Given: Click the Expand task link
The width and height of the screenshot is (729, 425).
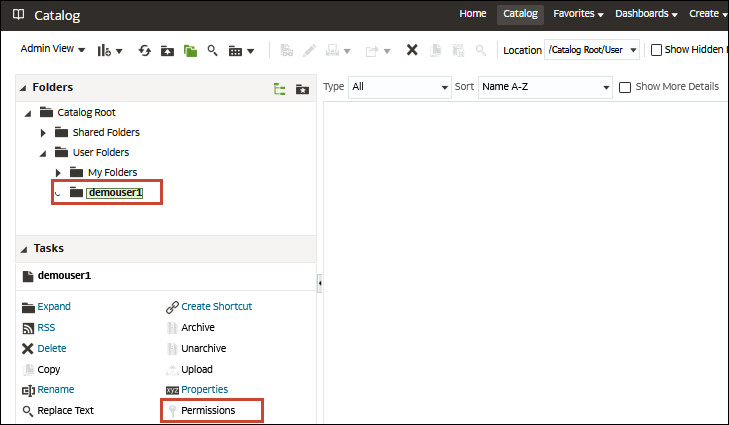Looking at the screenshot, I should (x=54, y=306).
